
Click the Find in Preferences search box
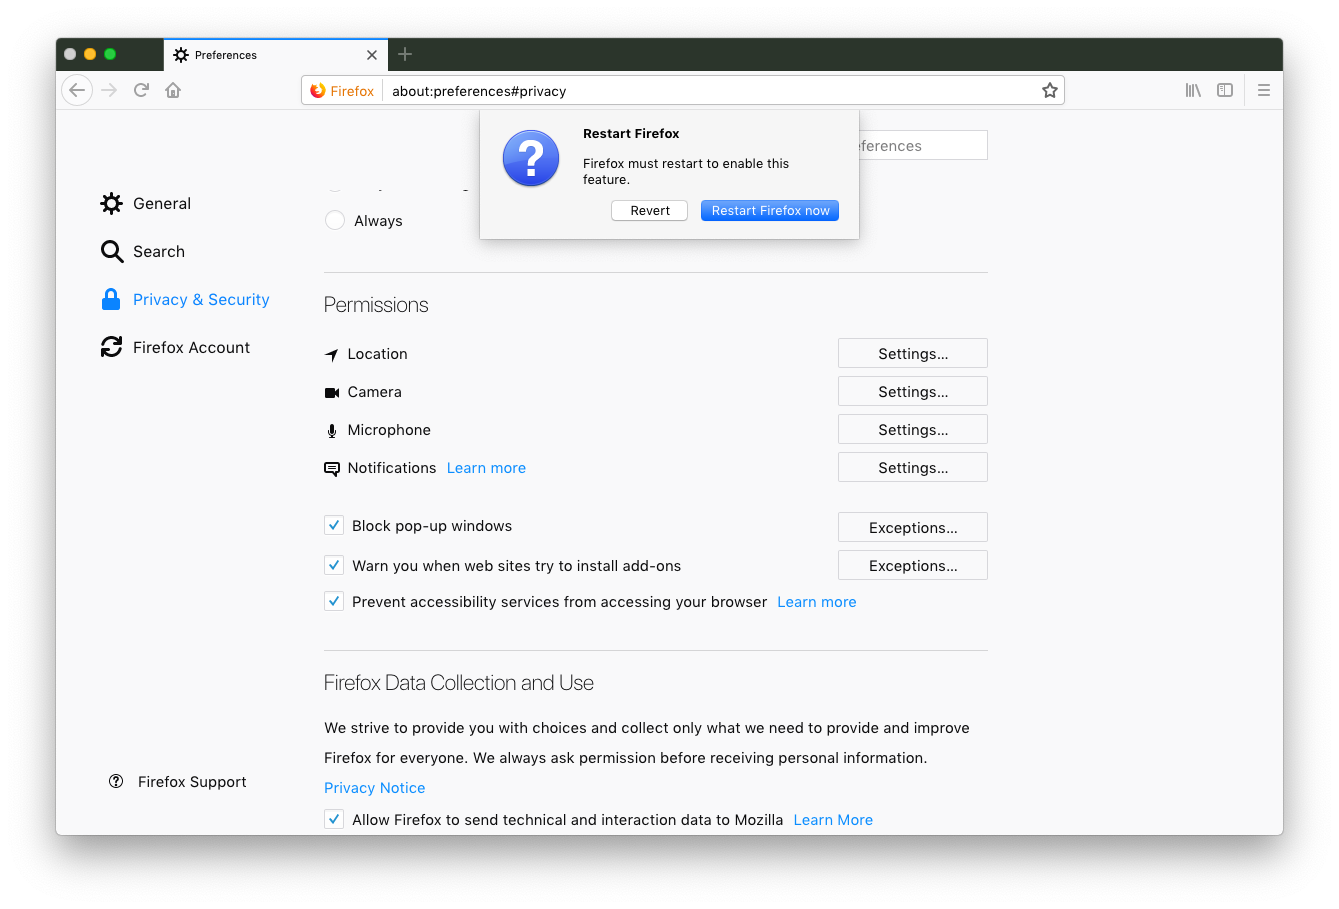pyautogui.click(x=923, y=145)
